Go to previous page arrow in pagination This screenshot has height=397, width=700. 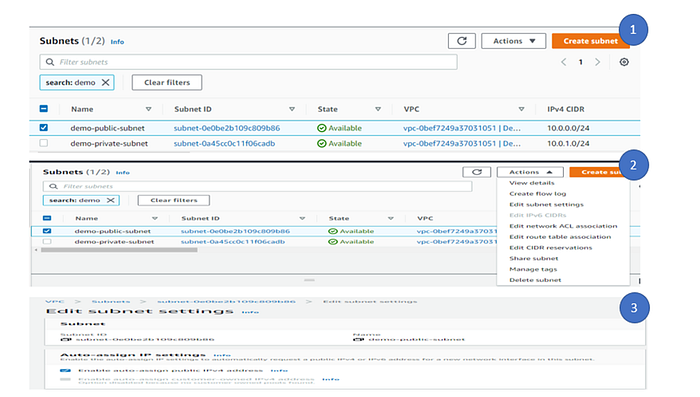click(564, 62)
